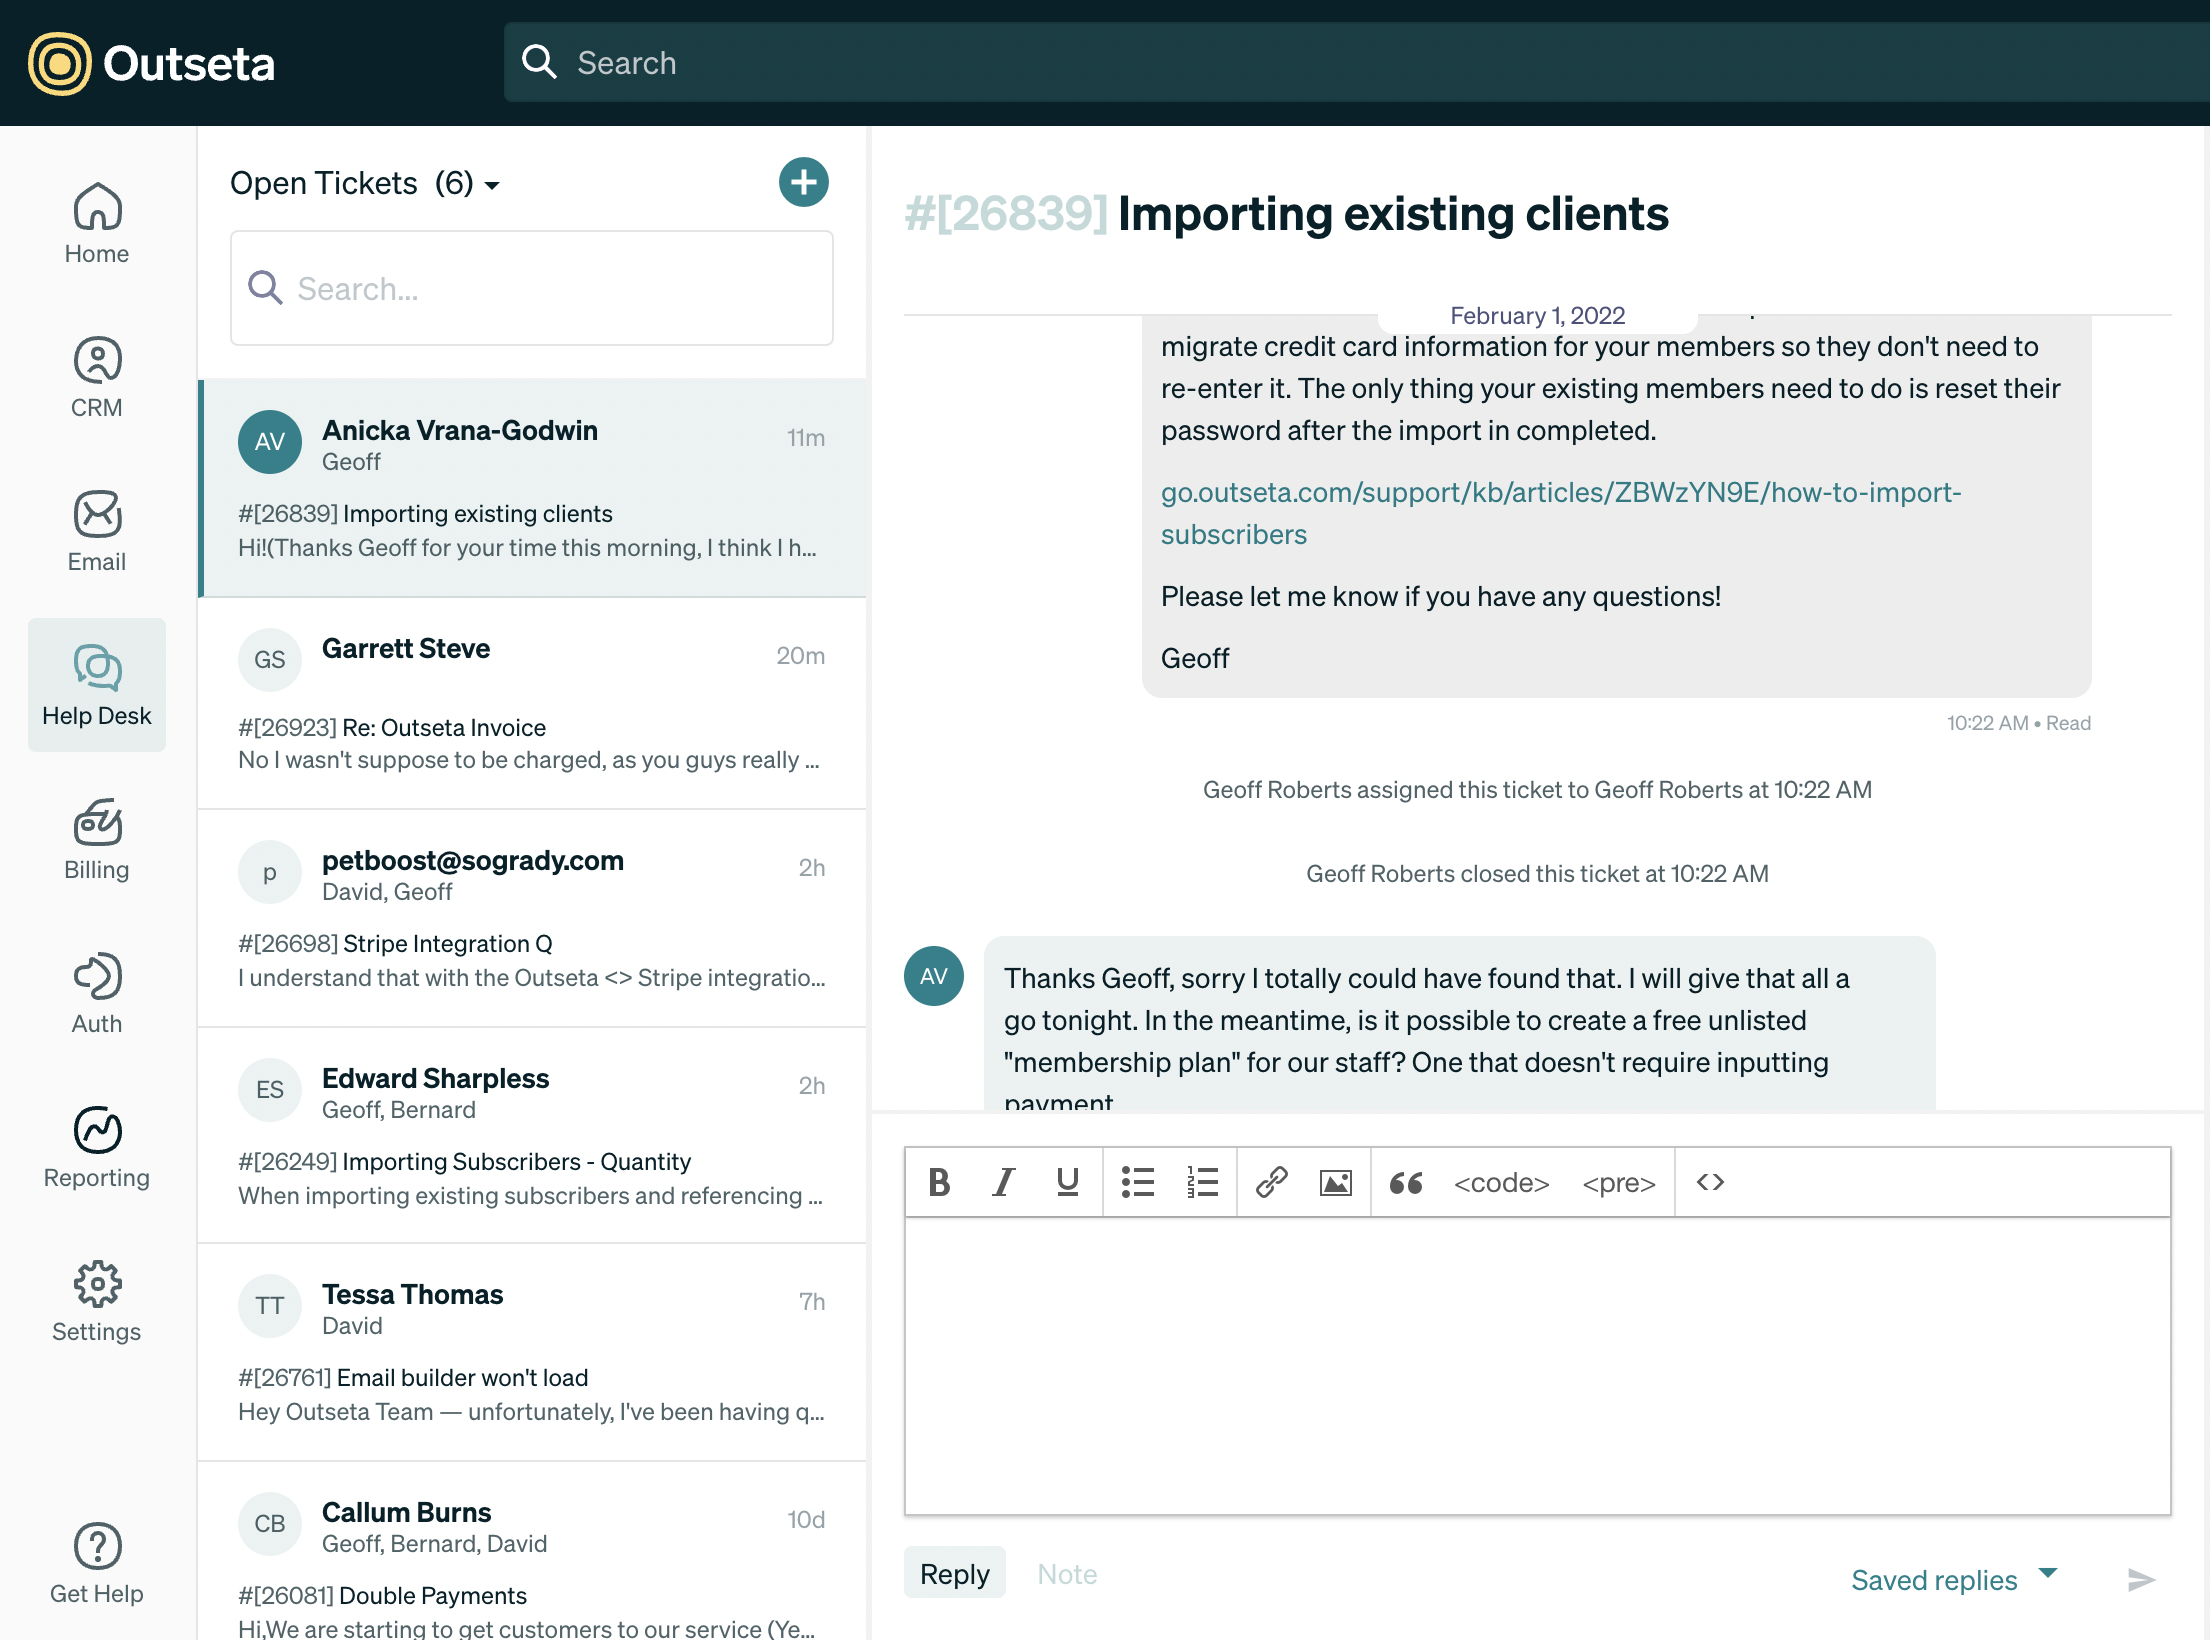Open Billing in the sidebar
The image size is (2210, 1640).
tap(97, 840)
